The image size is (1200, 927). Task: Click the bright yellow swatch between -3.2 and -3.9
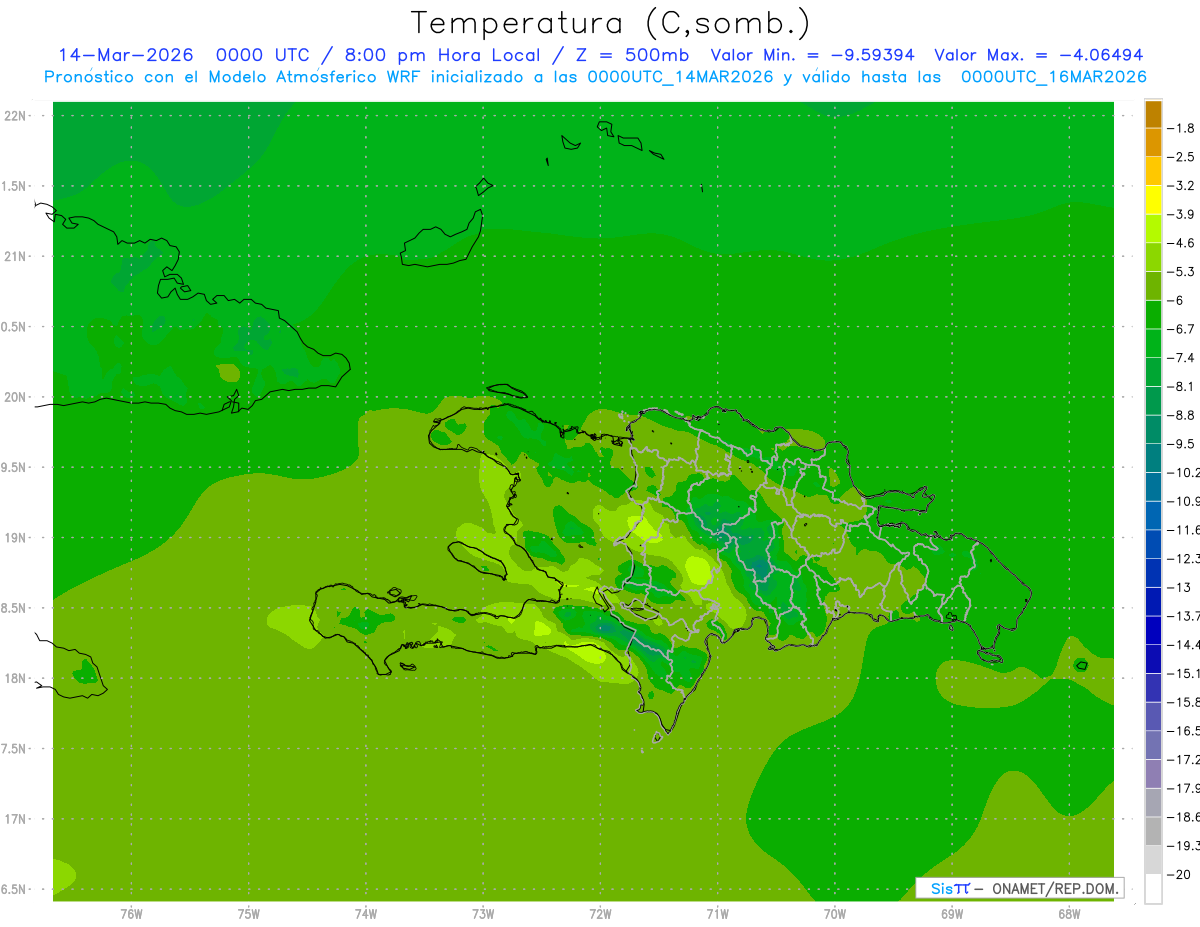pos(1153,200)
